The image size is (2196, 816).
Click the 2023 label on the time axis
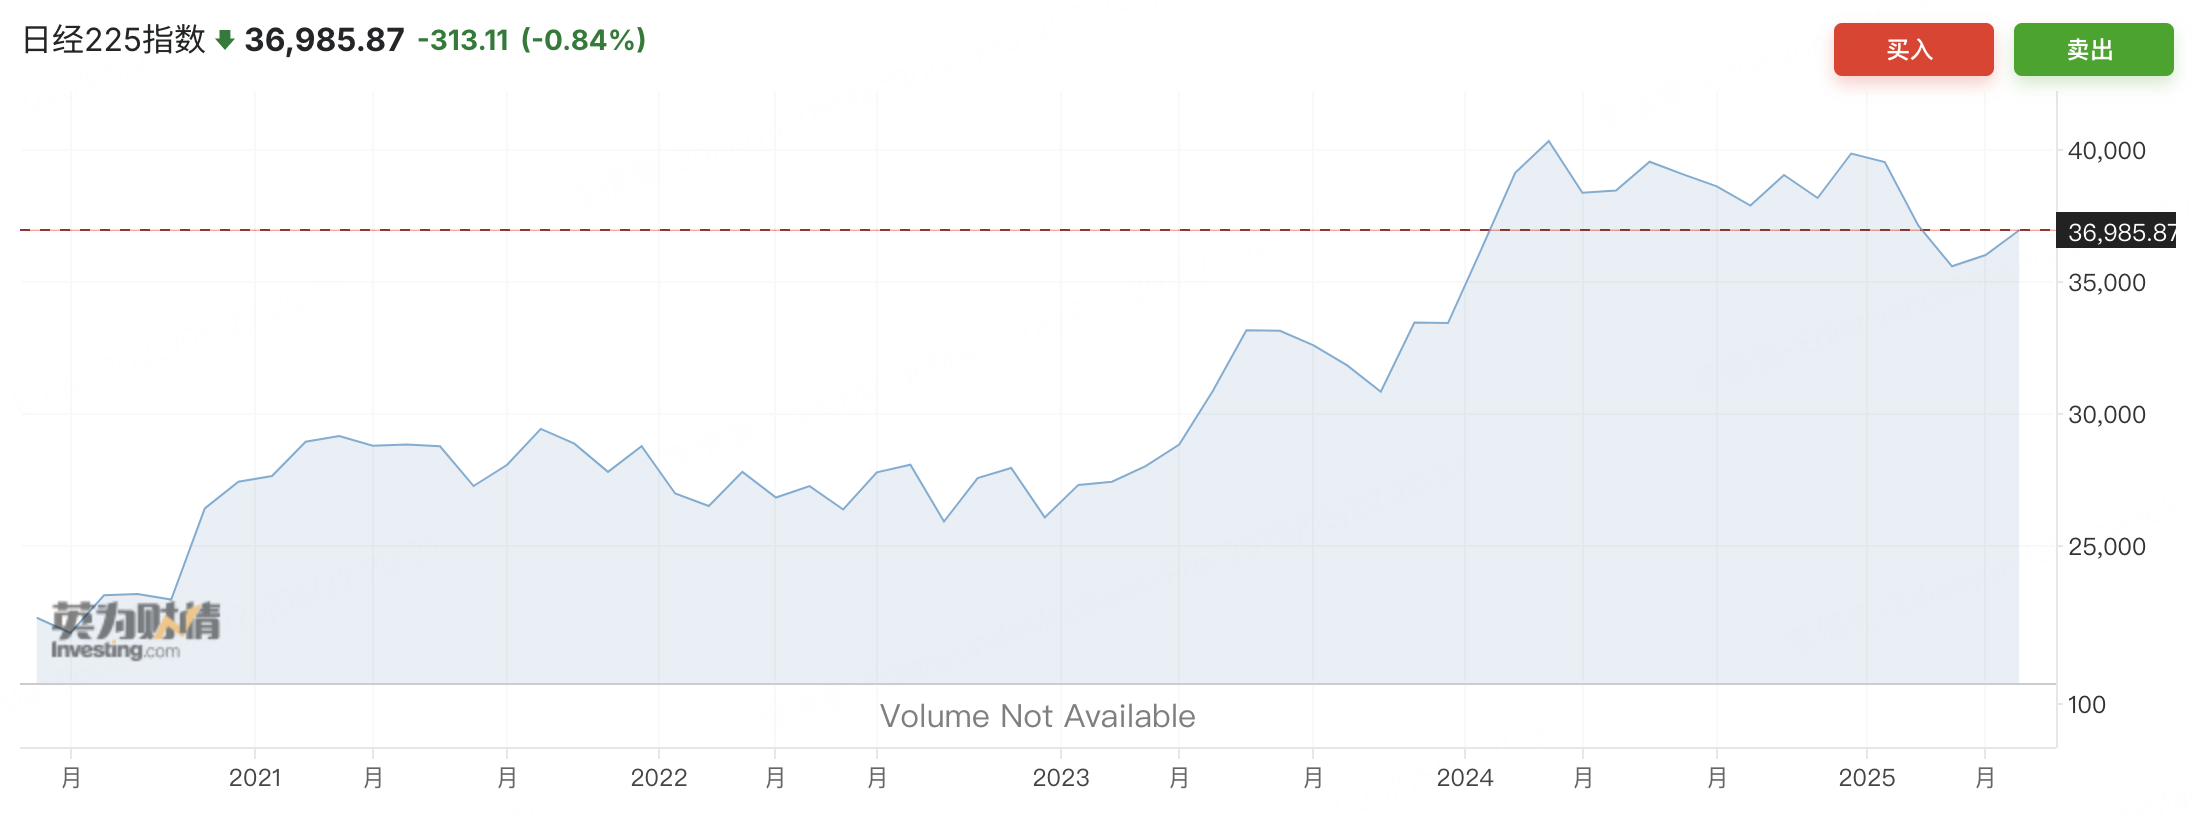point(1061,778)
